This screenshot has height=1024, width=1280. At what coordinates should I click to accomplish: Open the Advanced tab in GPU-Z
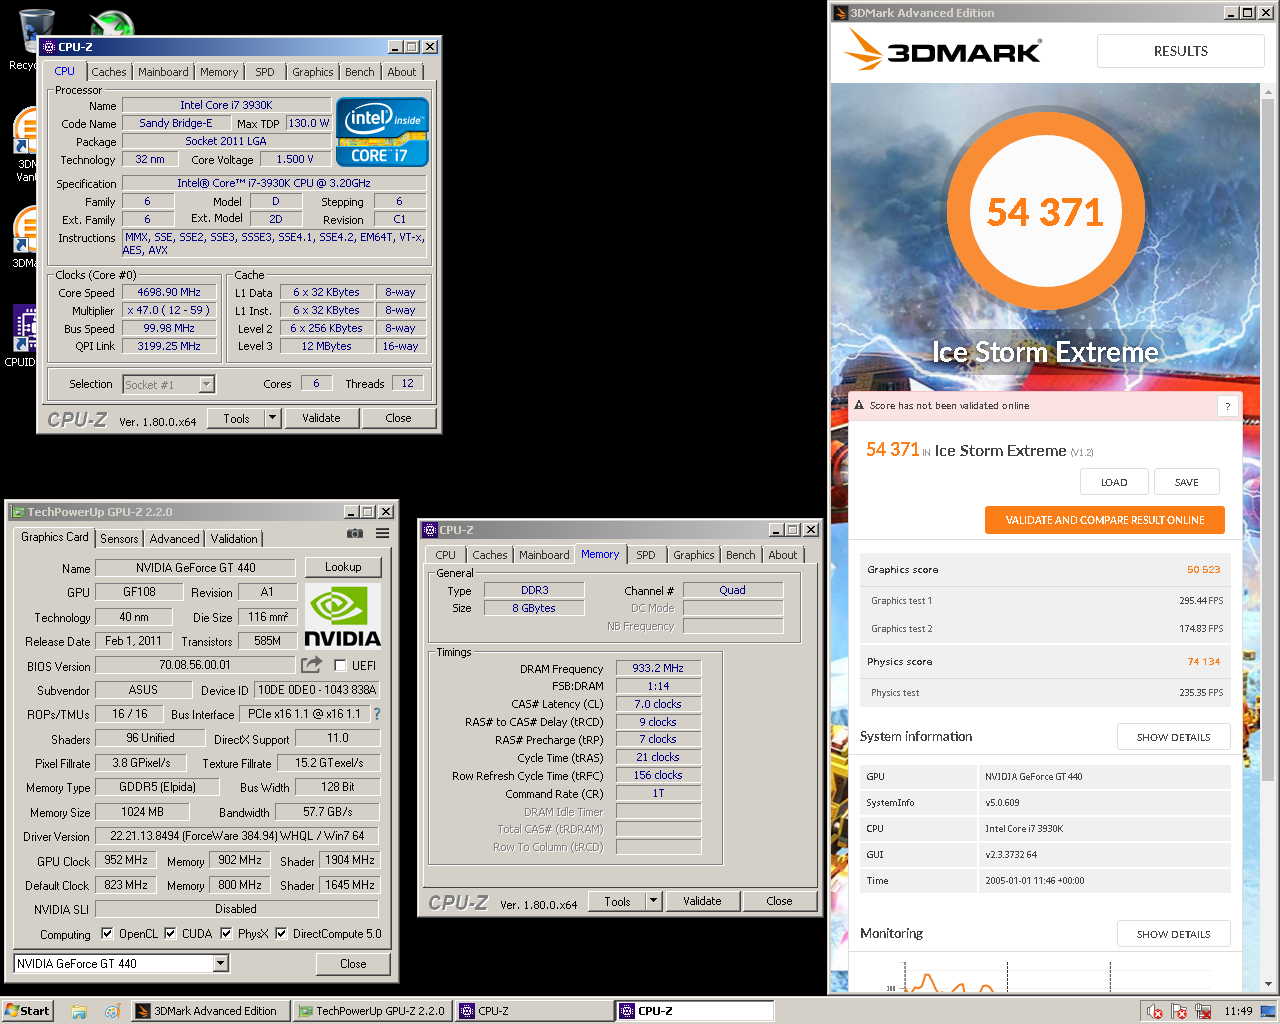pyautogui.click(x=174, y=538)
